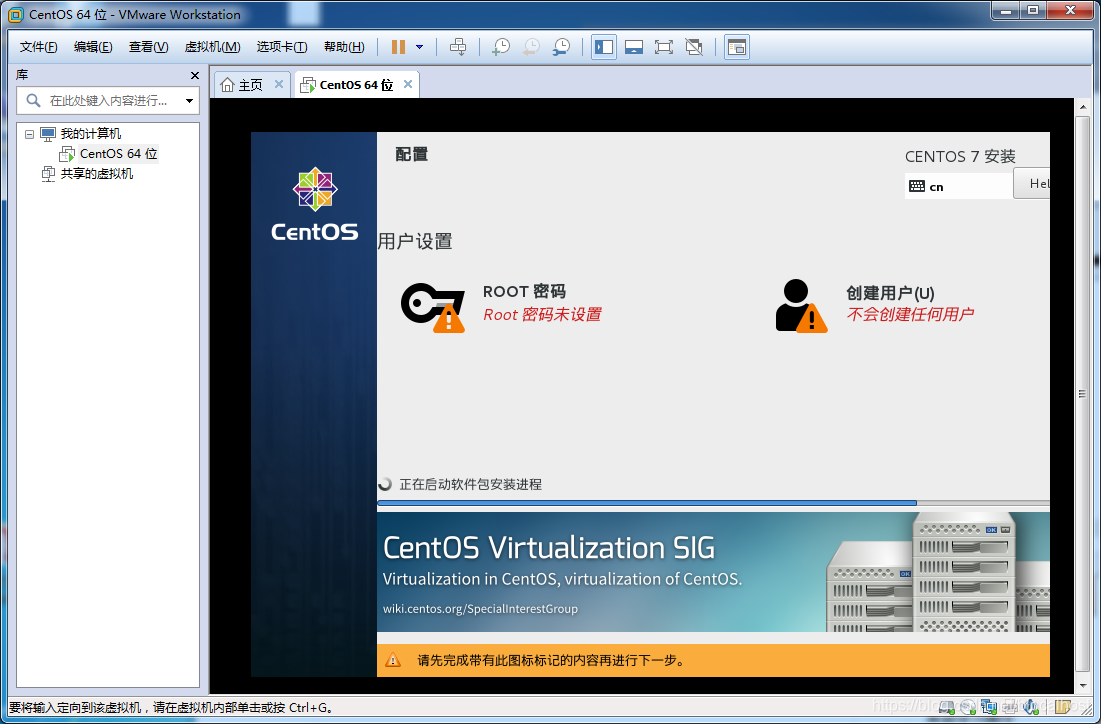Collapse the 我的计算机 tree node
Screen dimensions: 1101x724
pyautogui.click(x=29, y=133)
